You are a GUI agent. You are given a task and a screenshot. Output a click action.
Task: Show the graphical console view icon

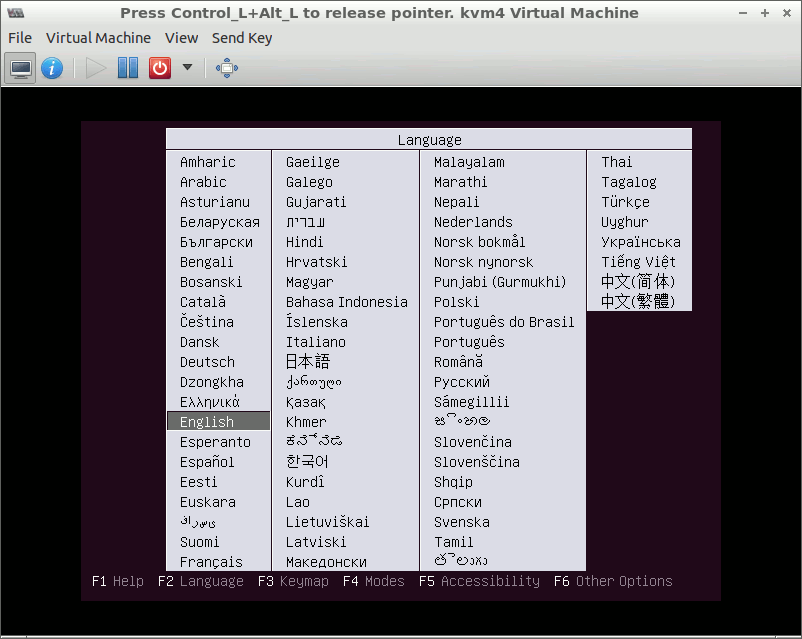[21, 68]
